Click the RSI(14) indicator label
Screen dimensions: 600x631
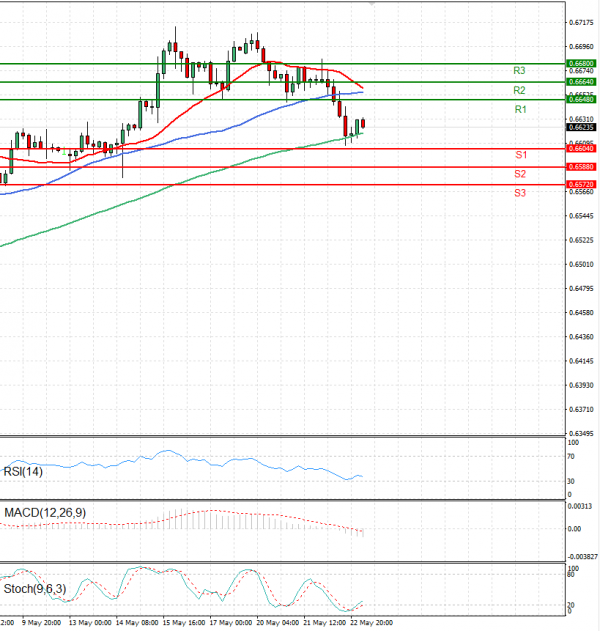point(23,471)
